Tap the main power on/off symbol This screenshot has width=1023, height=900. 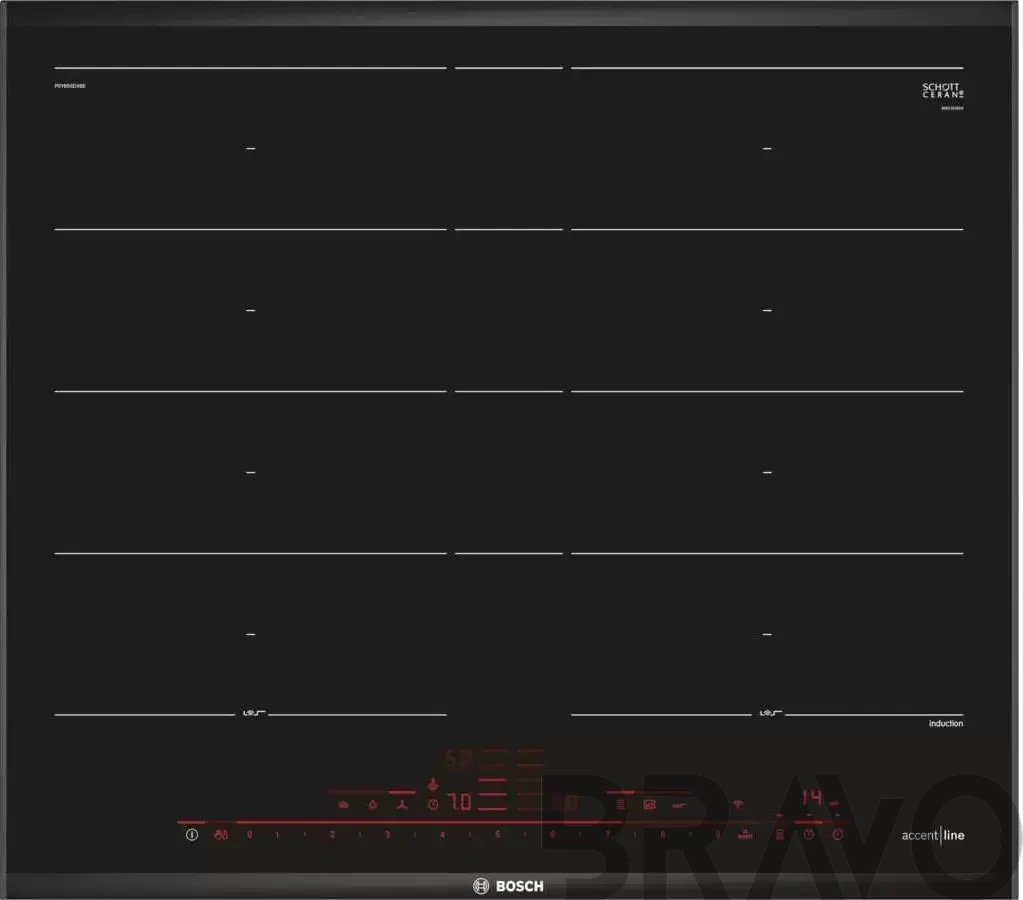click(x=192, y=835)
